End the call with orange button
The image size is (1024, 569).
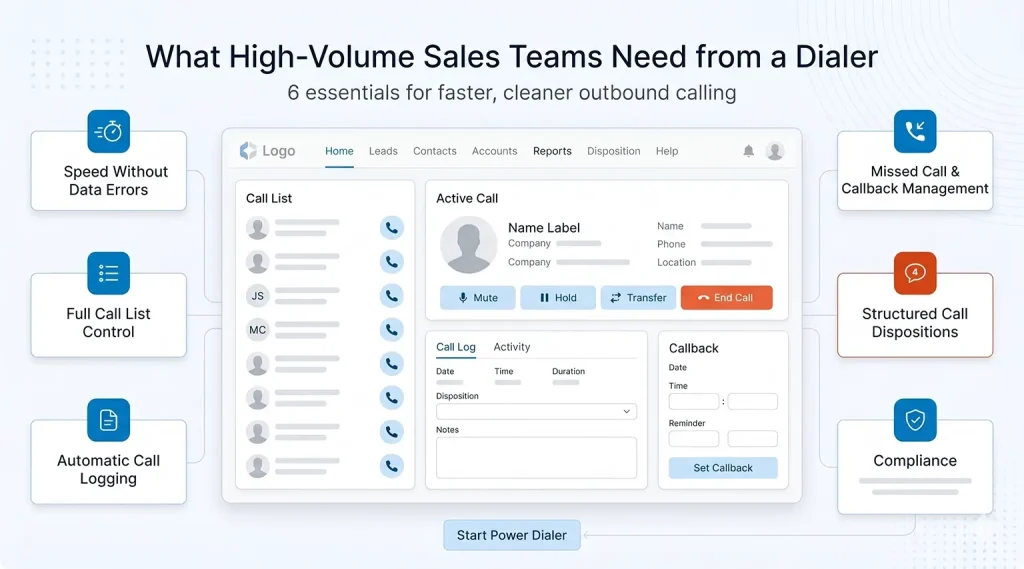click(x=726, y=297)
